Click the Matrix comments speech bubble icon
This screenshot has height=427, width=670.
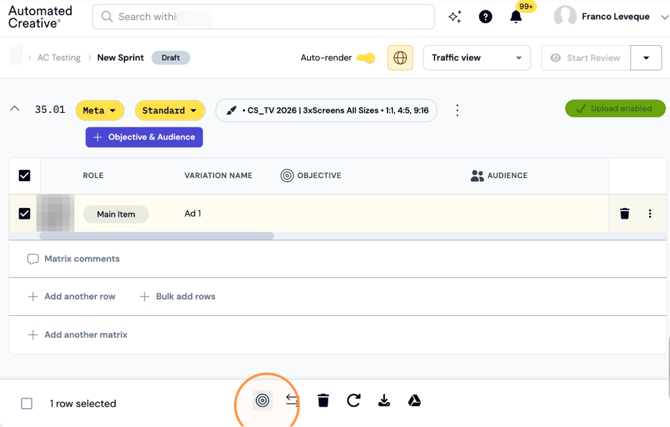[33, 259]
